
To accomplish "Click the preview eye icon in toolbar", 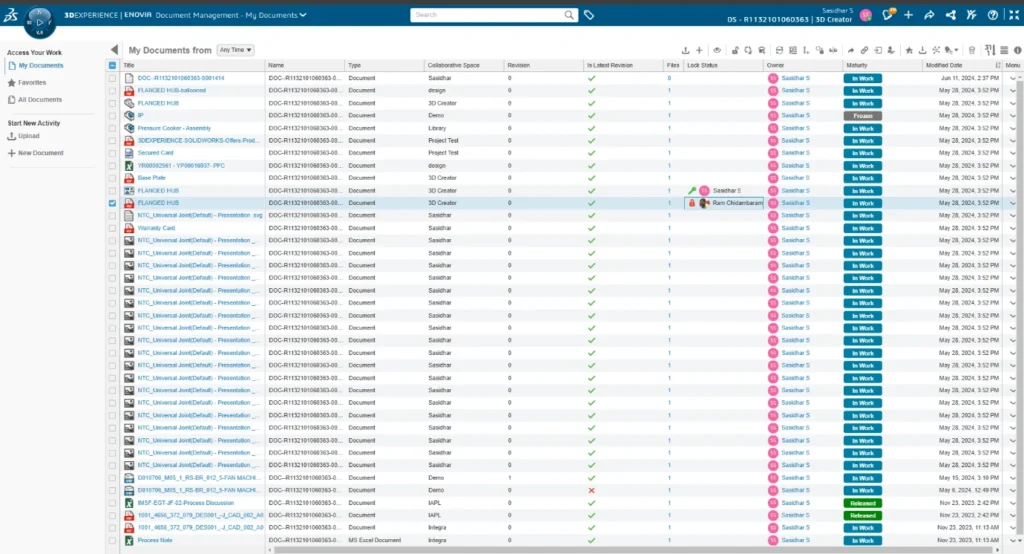I will [717, 50].
